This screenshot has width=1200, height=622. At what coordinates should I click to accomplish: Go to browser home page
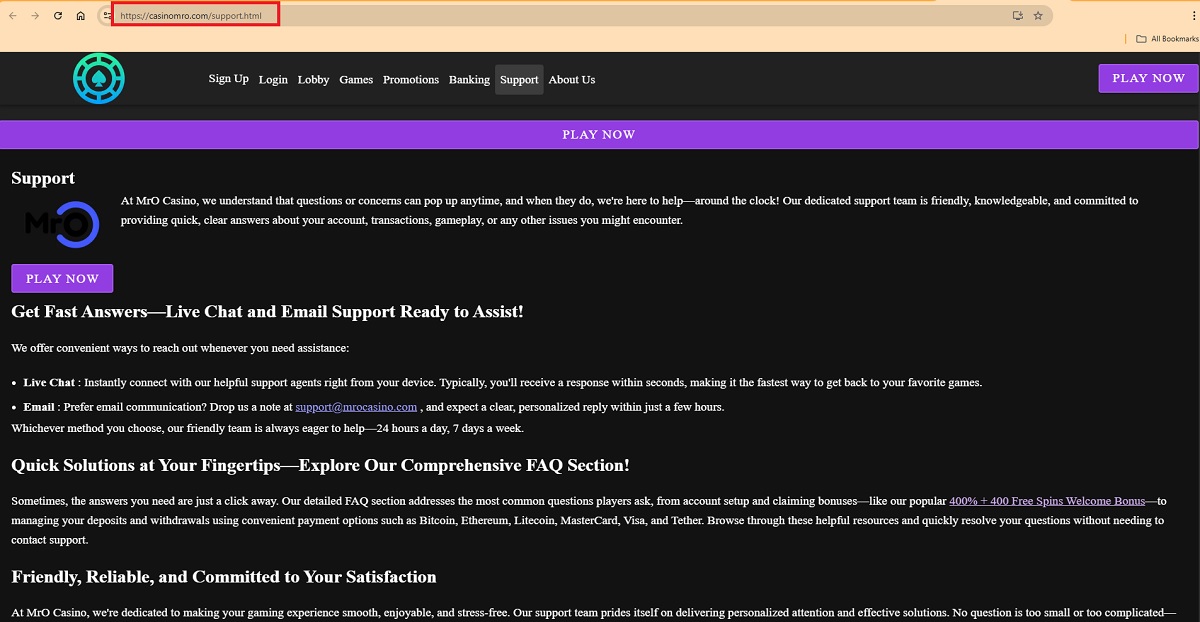pyautogui.click(x=81, y=16)
